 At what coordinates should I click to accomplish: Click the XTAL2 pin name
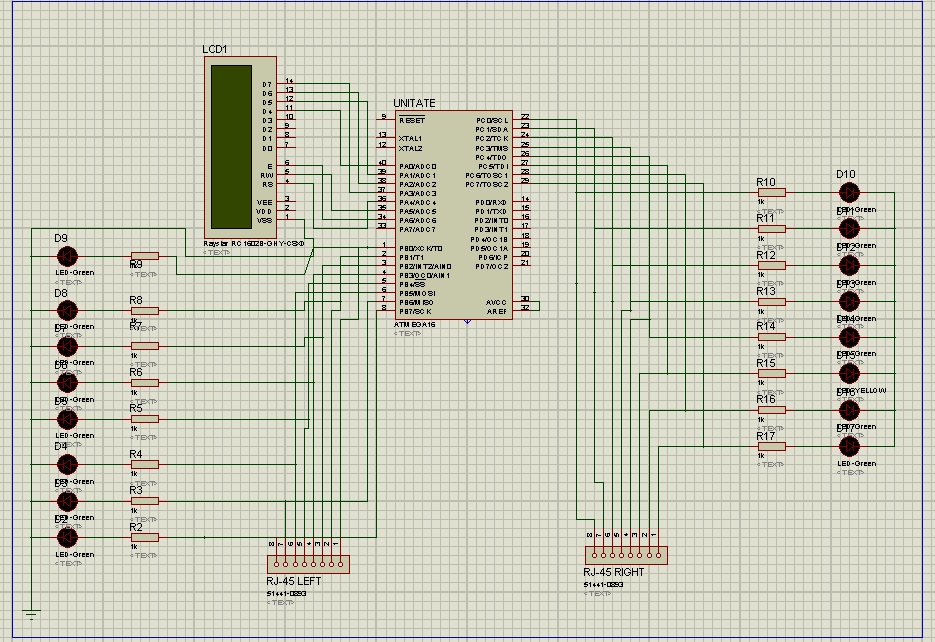(x=410, y=148)
